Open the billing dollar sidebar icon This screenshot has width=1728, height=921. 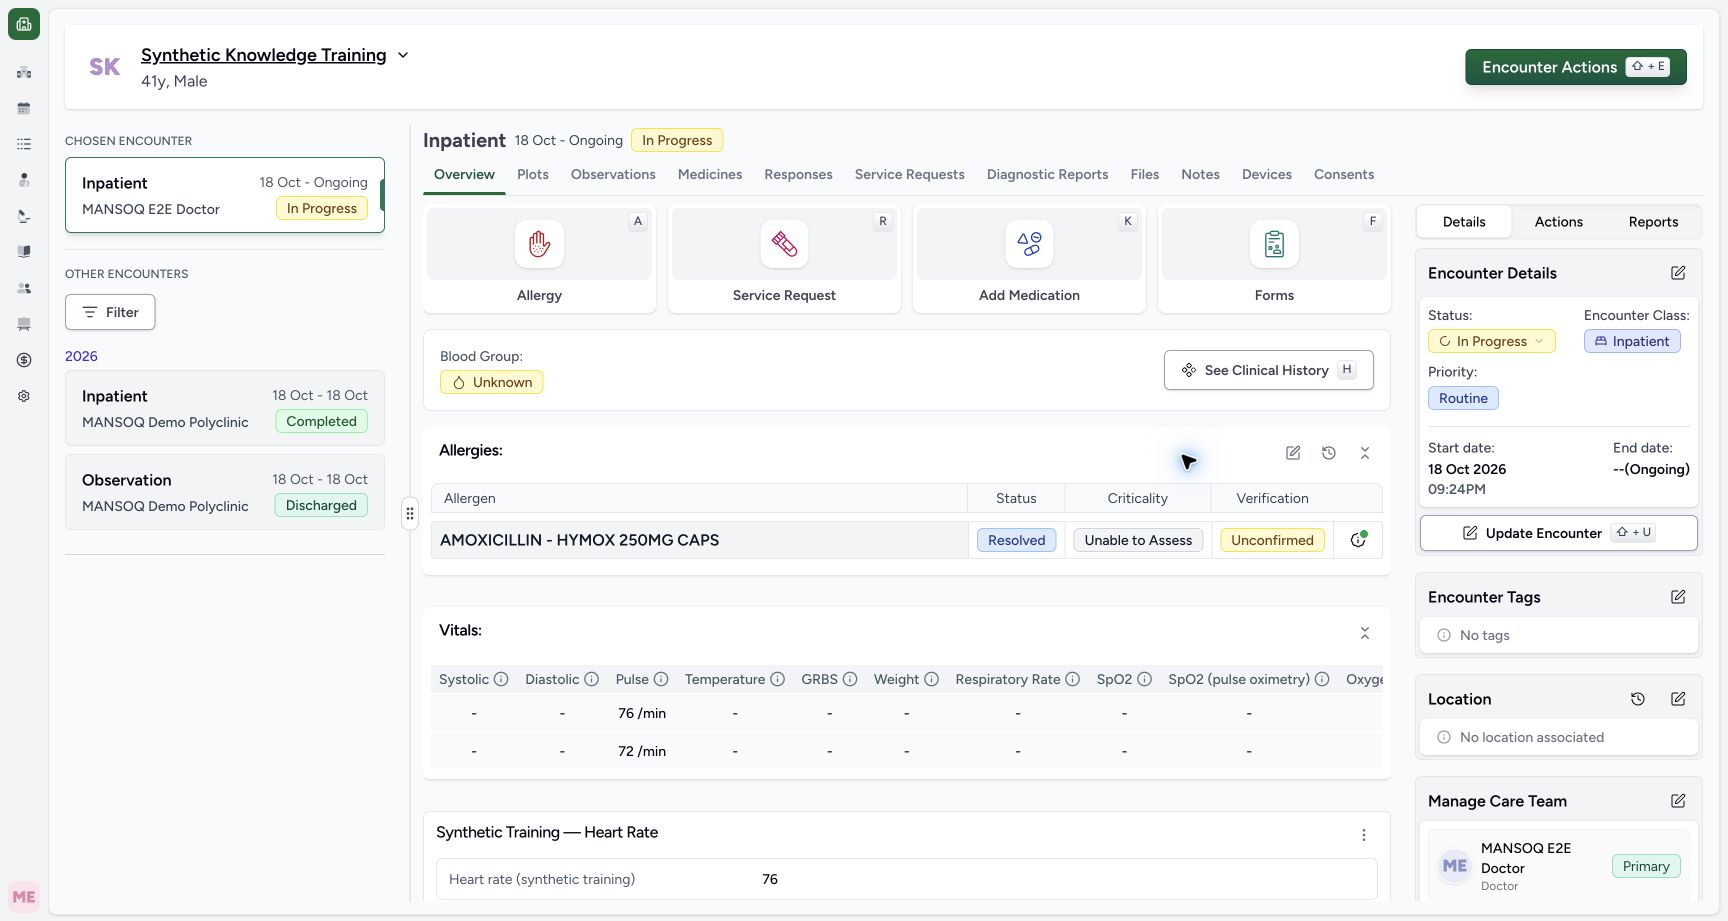24,360
